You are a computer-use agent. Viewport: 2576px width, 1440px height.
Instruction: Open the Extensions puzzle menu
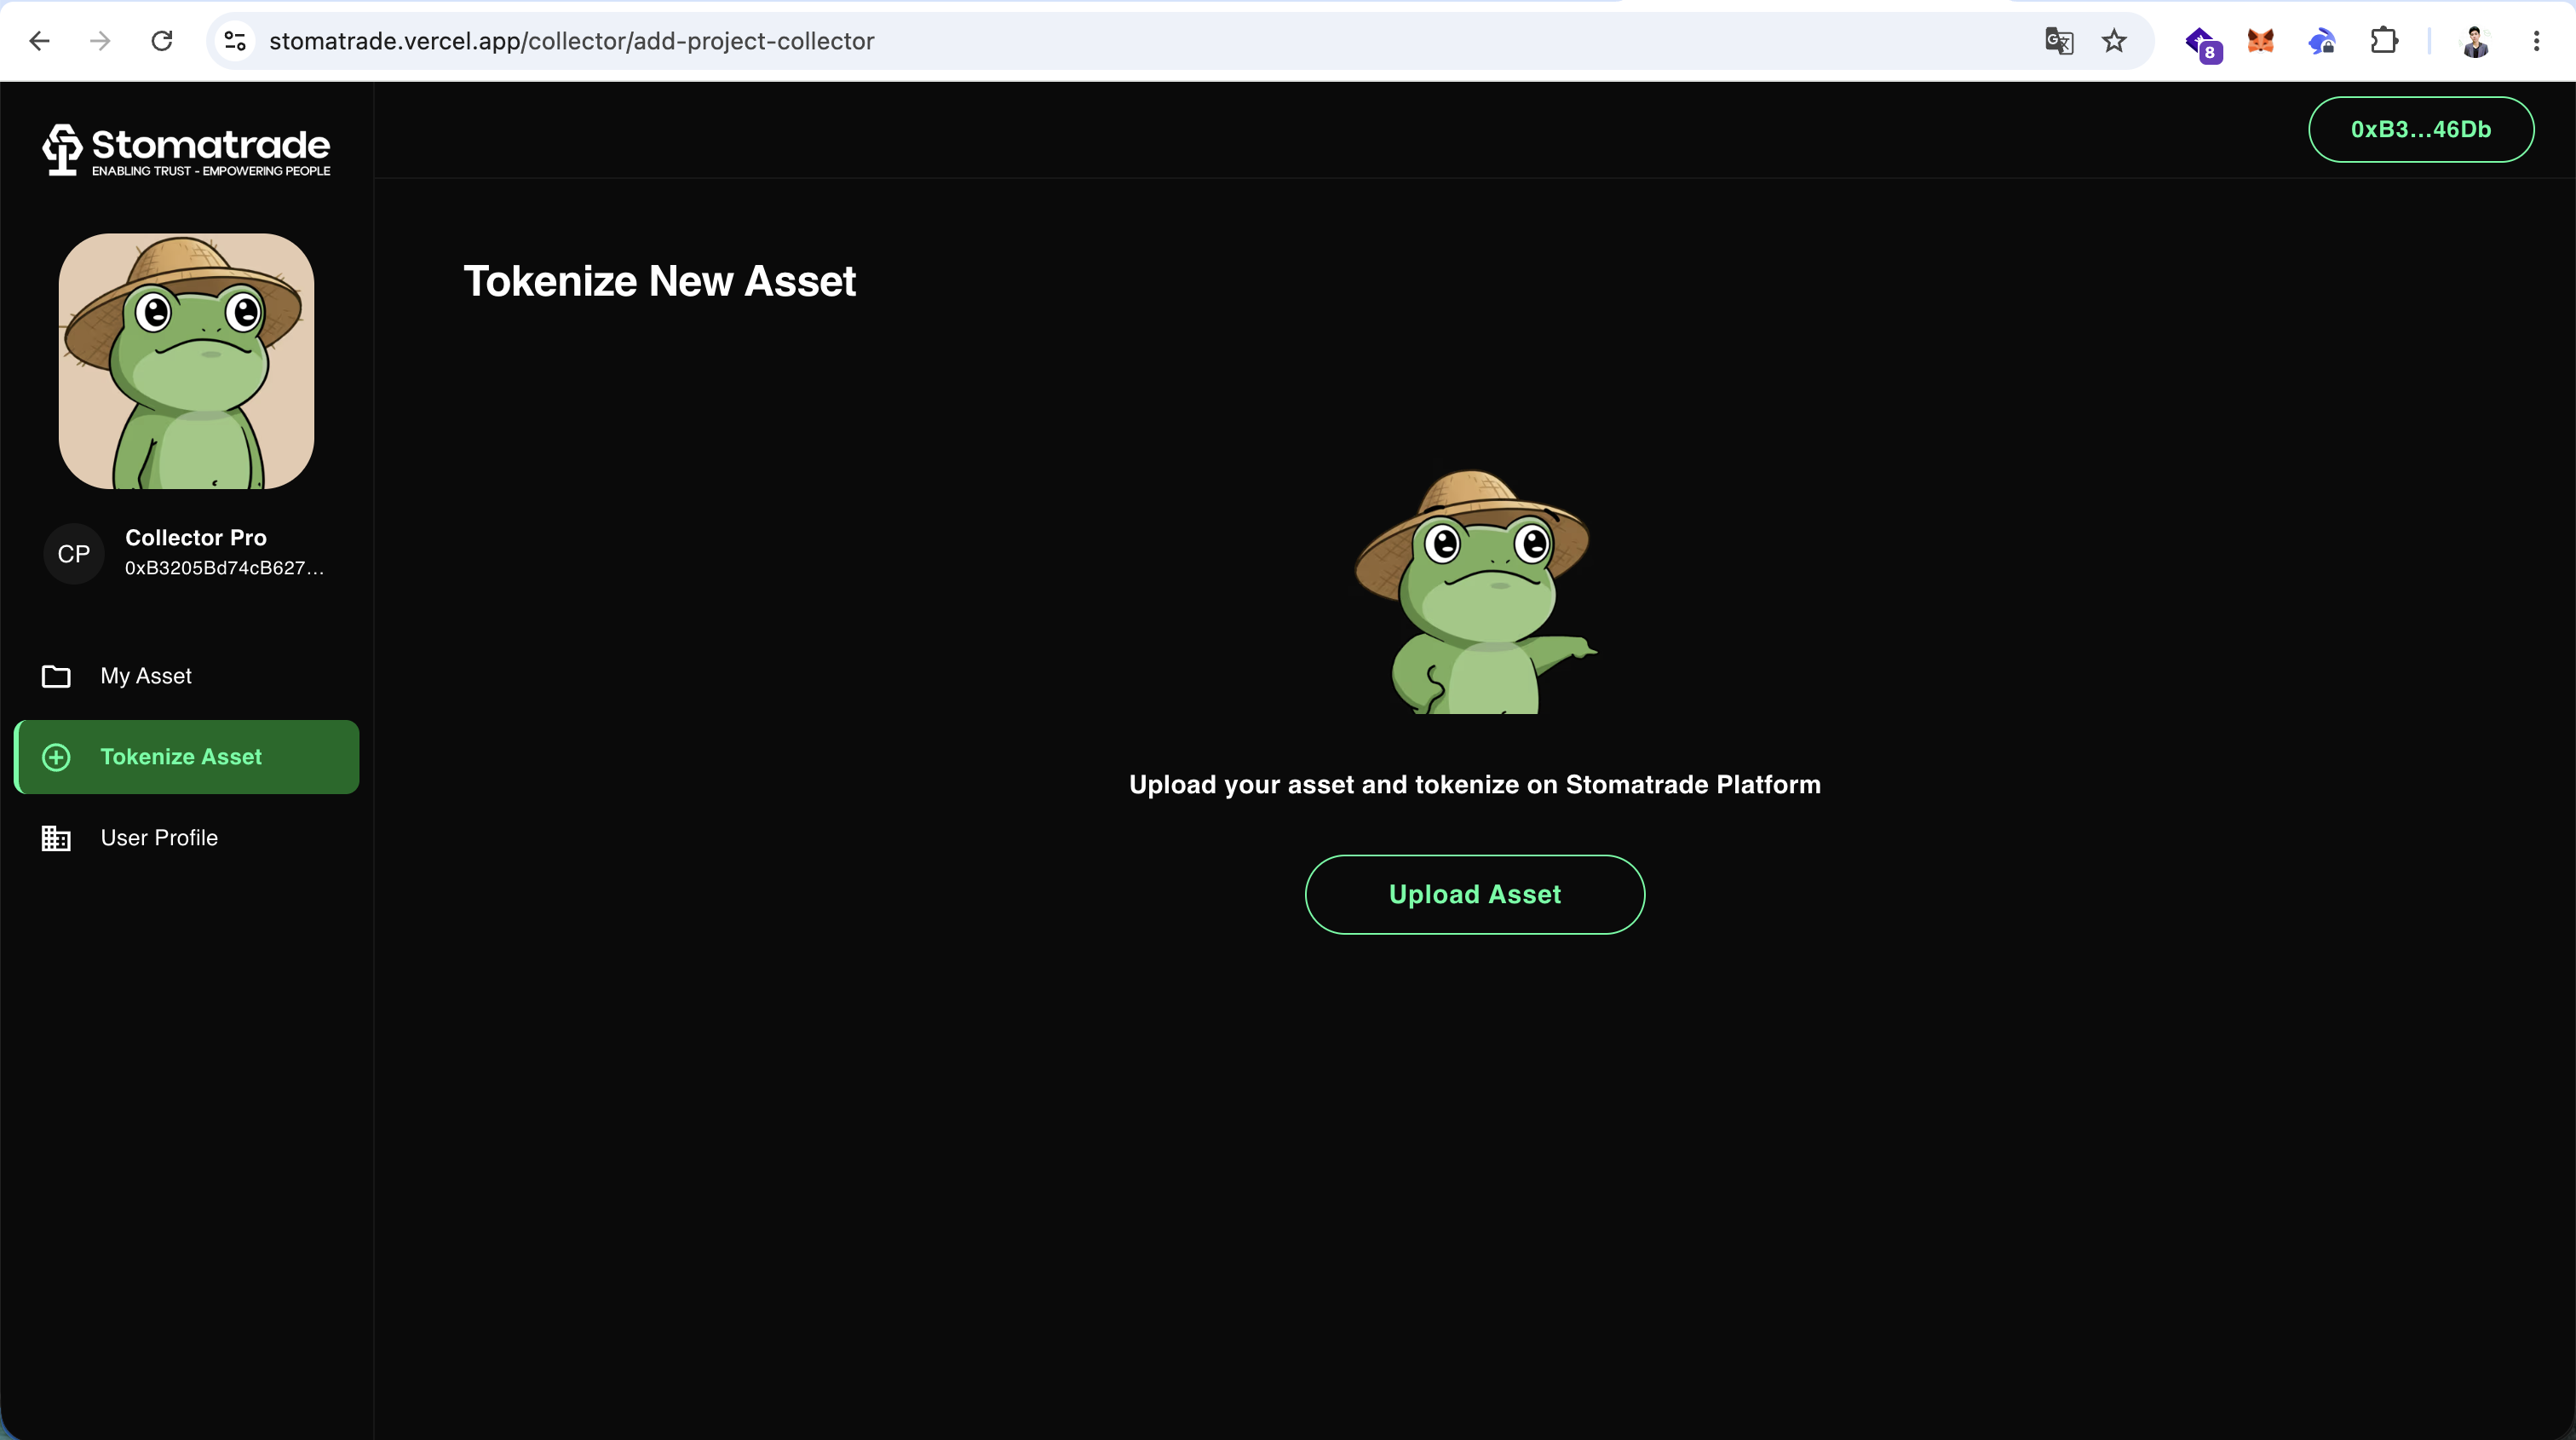tap(2384, 41)
